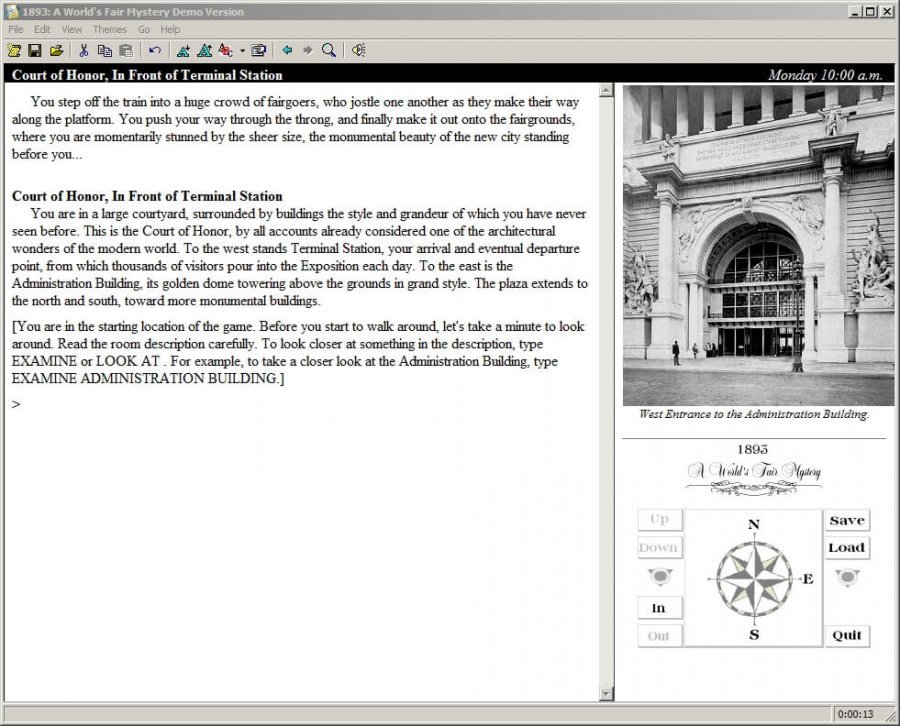
Task: Go back with the left arrow icon
Action: click(287, 51)
